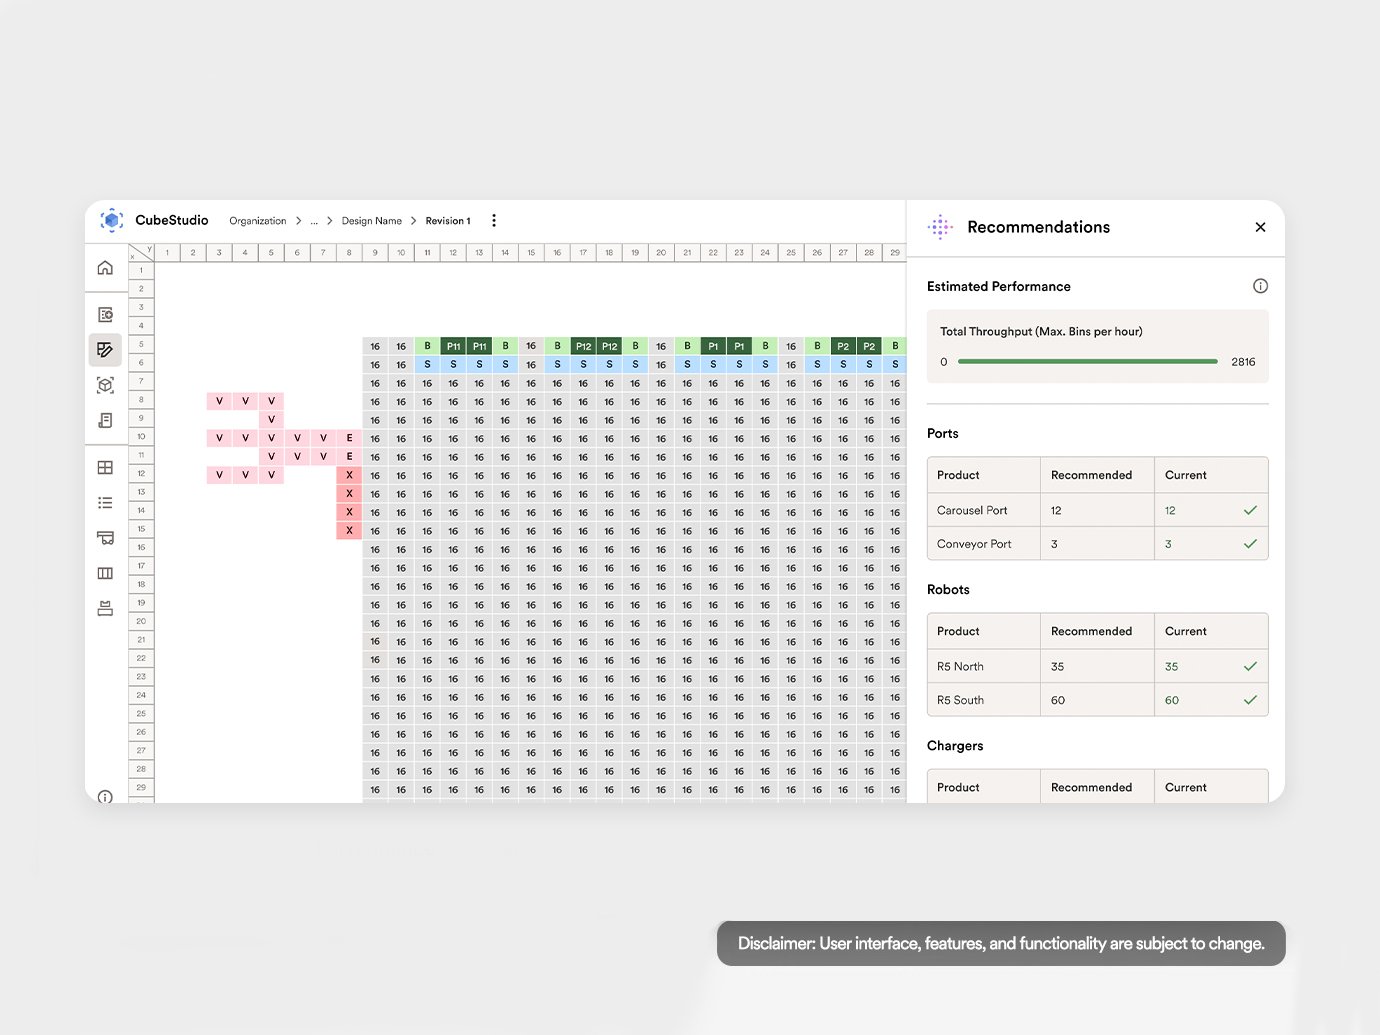The height and width of the screenshot is (1035, 1380).
Task: Select the highlighted design edit pencil icon
Action: [x=105, y=350]
